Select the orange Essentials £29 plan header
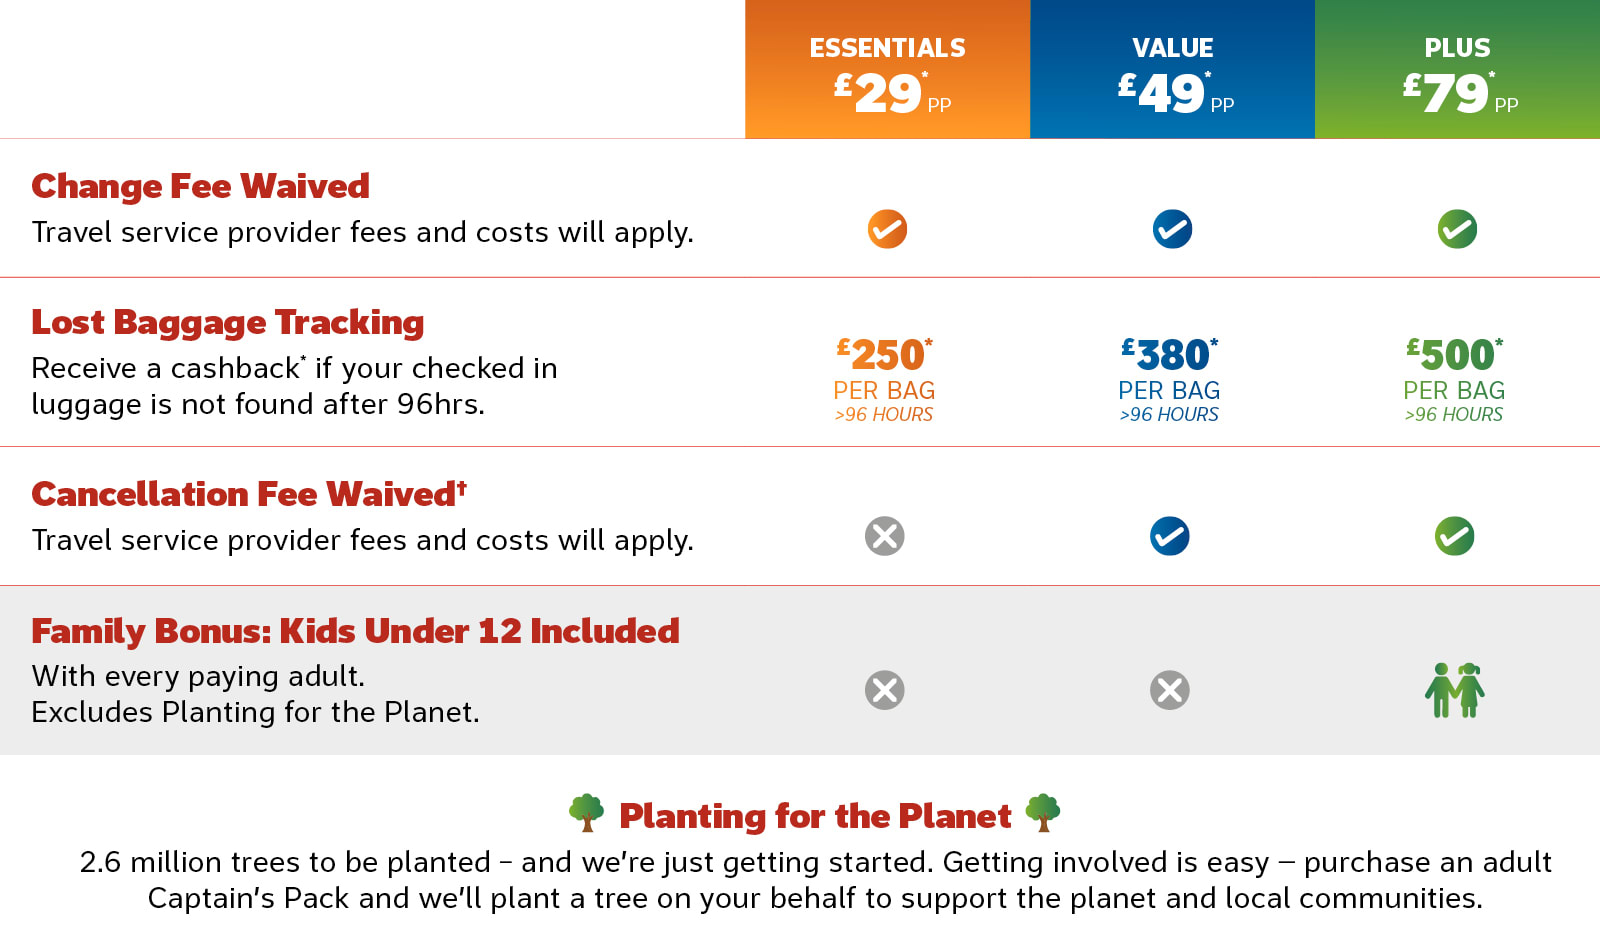This screenshot has width=1600, height=950. pyautogui.click(x=887, y=70)
